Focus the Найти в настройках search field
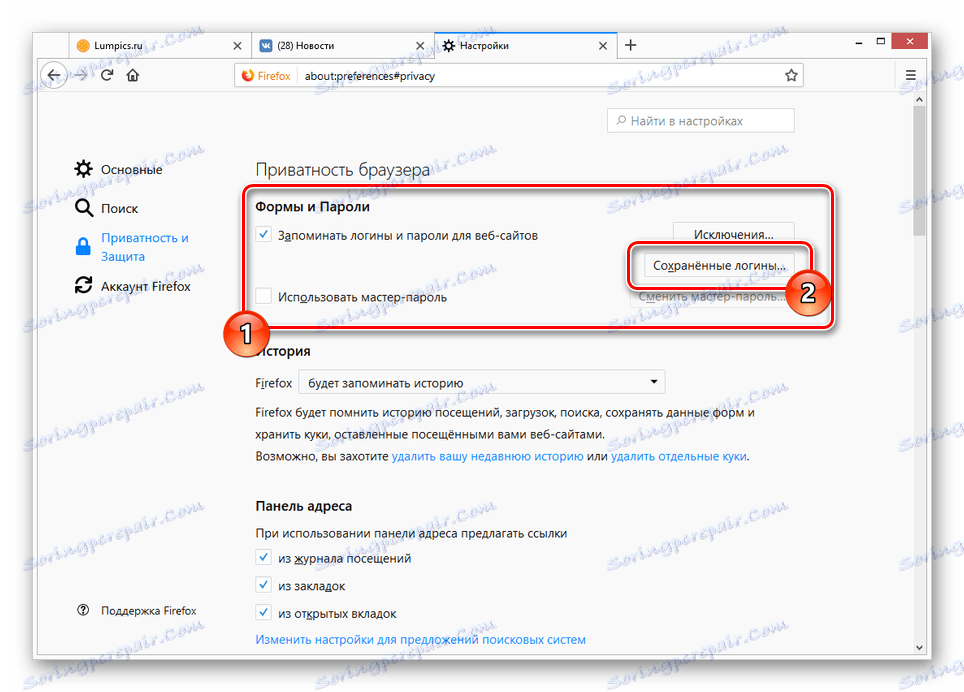The height and width of the screenshot is (692, 964). [700, 121]
